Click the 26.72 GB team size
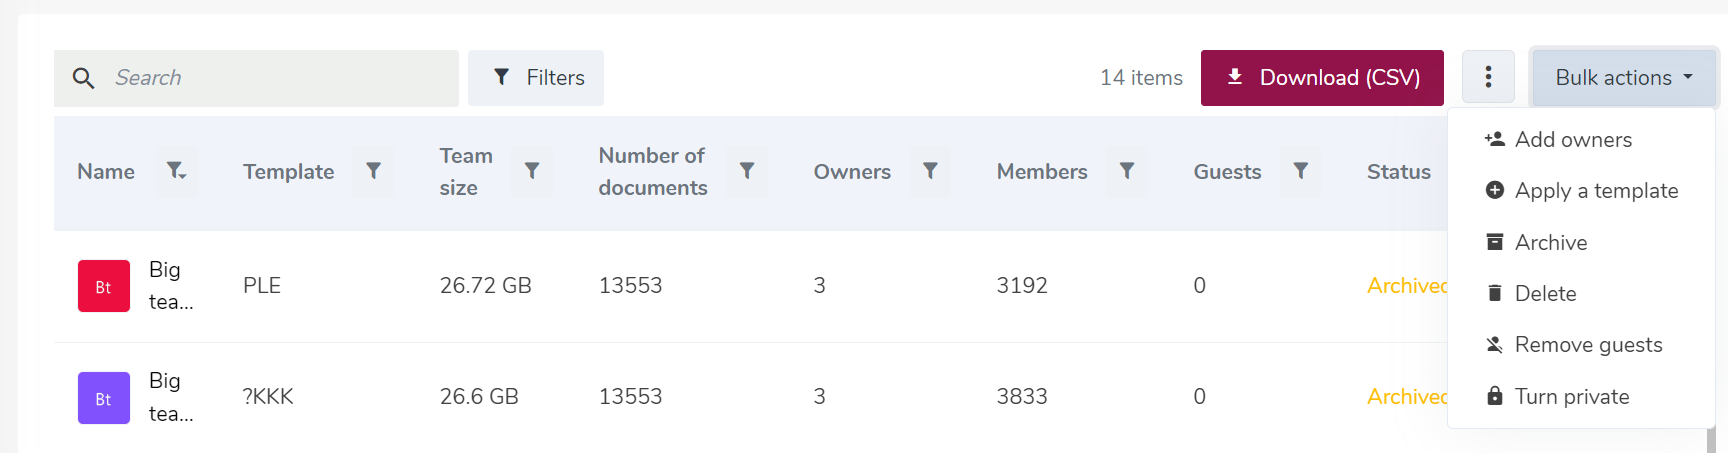Viewport: 1728px width, 453px height. (x=485, y=286)
